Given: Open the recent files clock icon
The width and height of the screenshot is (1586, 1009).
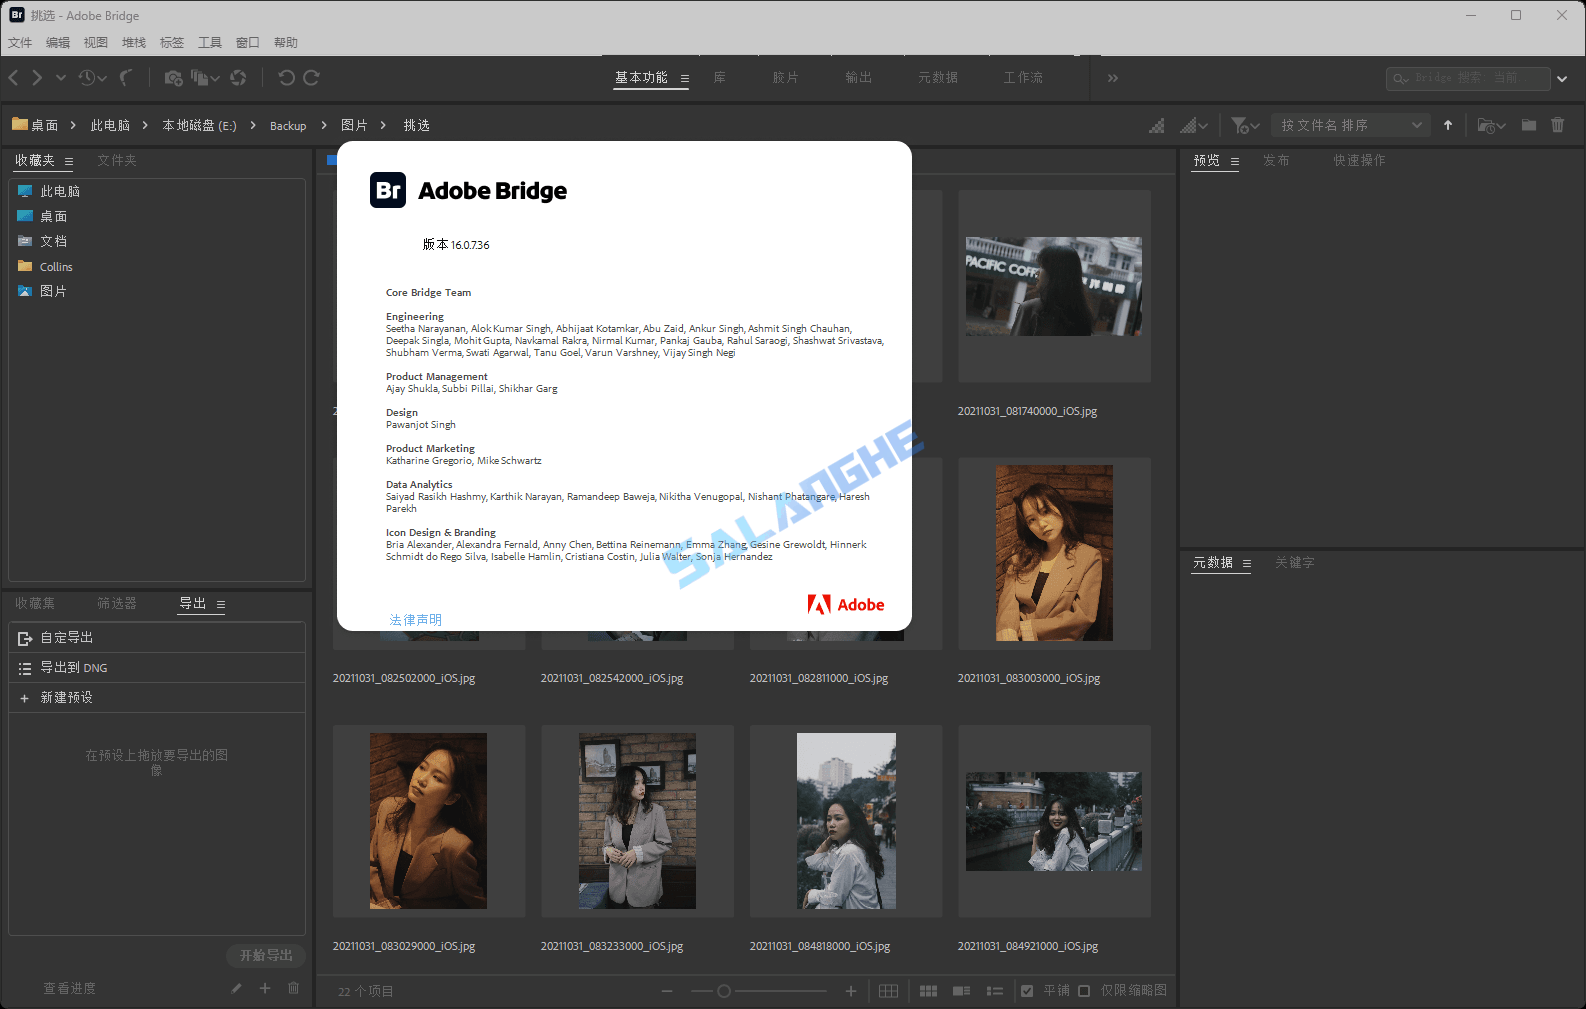Looking at the screenshot, I should coord(87,78).
